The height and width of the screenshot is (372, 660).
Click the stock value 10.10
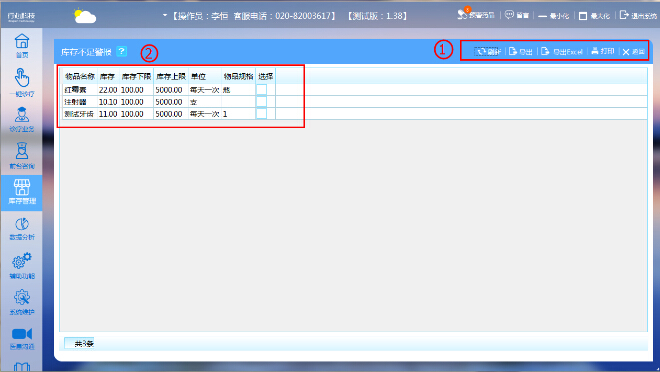click(x=108, y=102)
